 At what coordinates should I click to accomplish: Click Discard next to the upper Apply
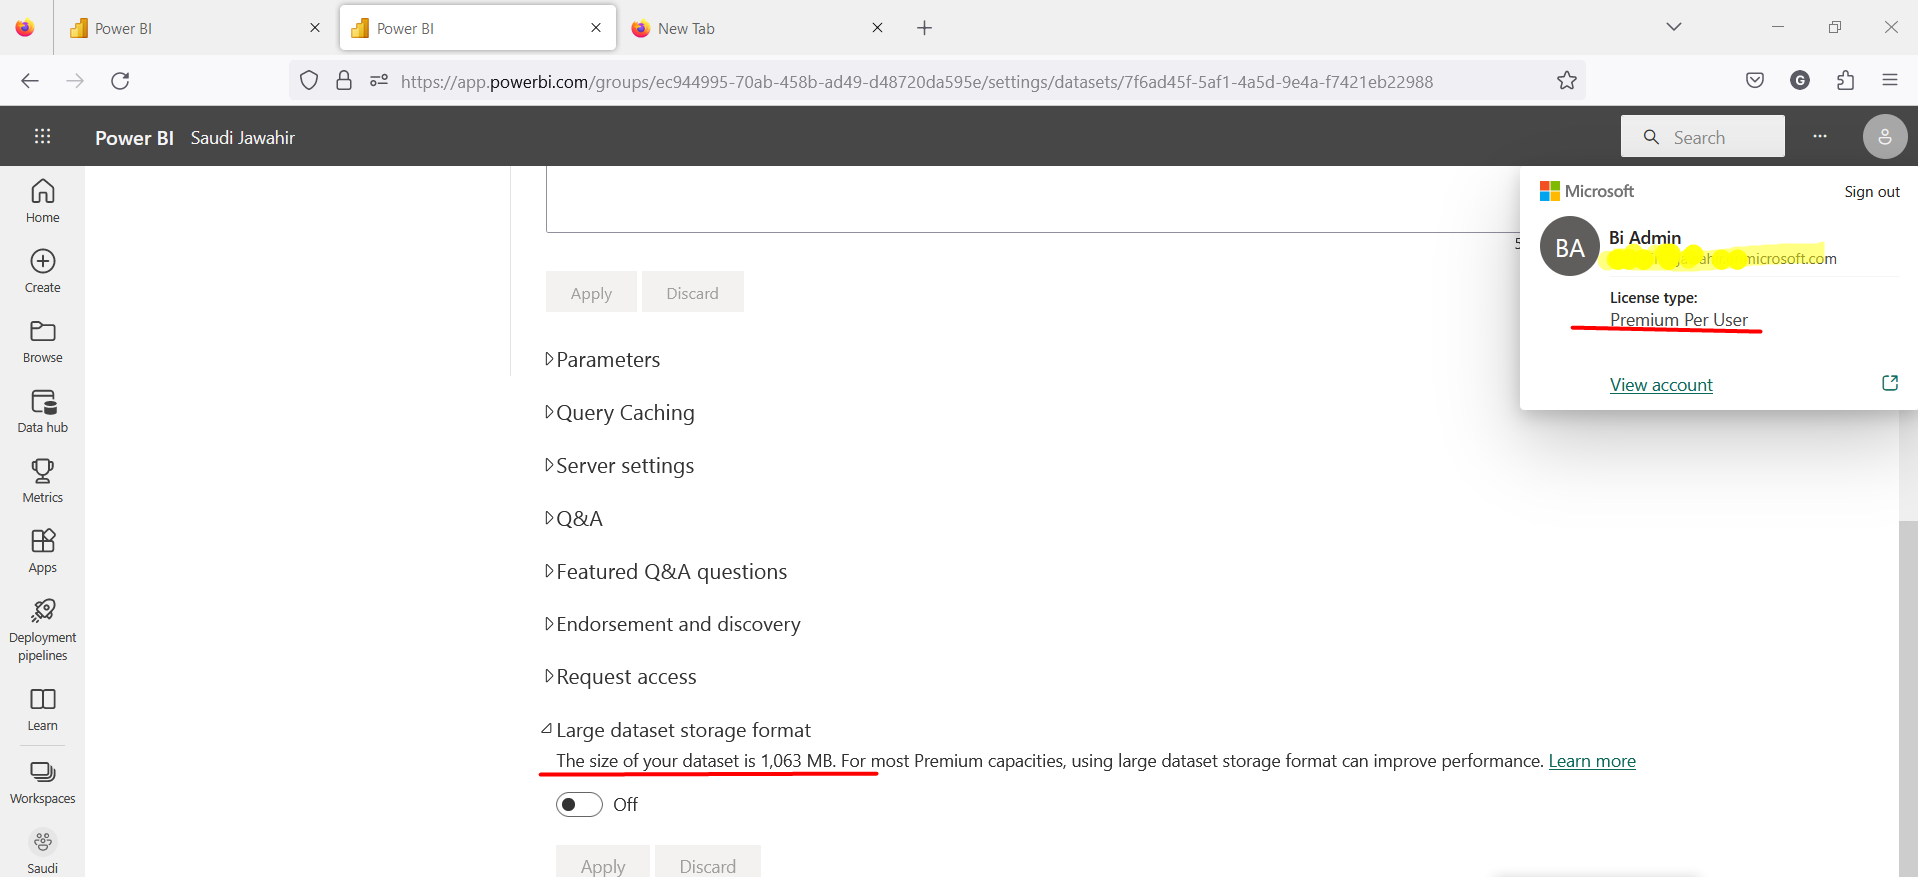(692, 293)
